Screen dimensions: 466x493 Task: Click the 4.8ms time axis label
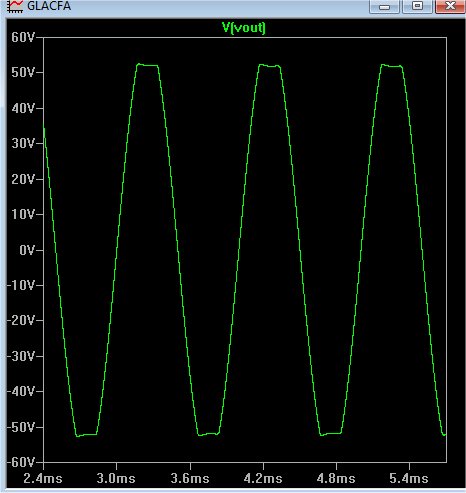(x=336, y=479)
